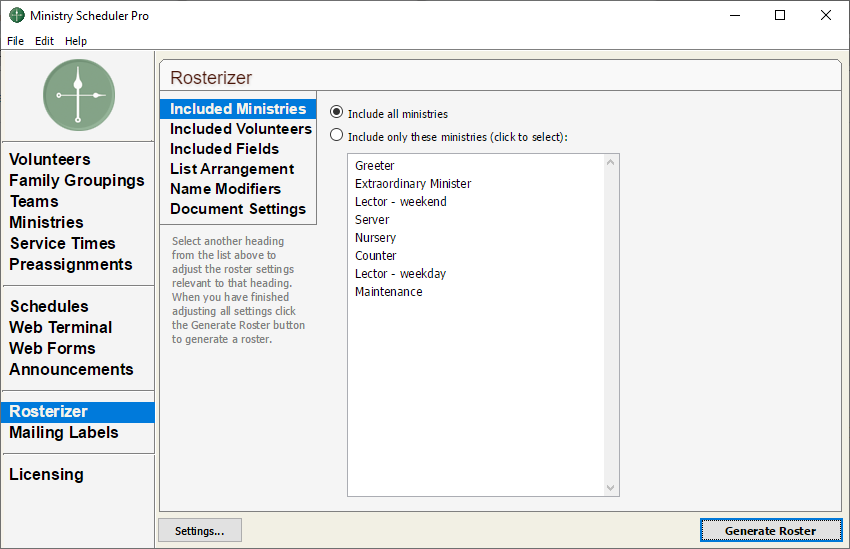Open the Settings... button
The image size is (850, 549).
point(199,531)
